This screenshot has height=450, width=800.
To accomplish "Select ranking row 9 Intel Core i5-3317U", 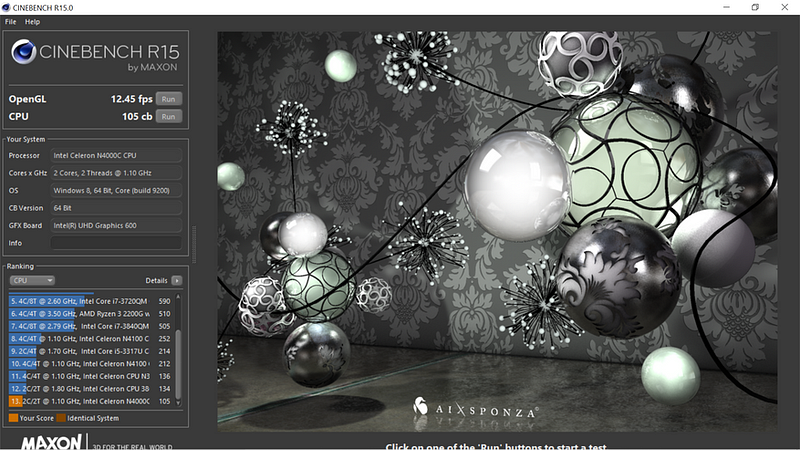I will pos(91,351).
